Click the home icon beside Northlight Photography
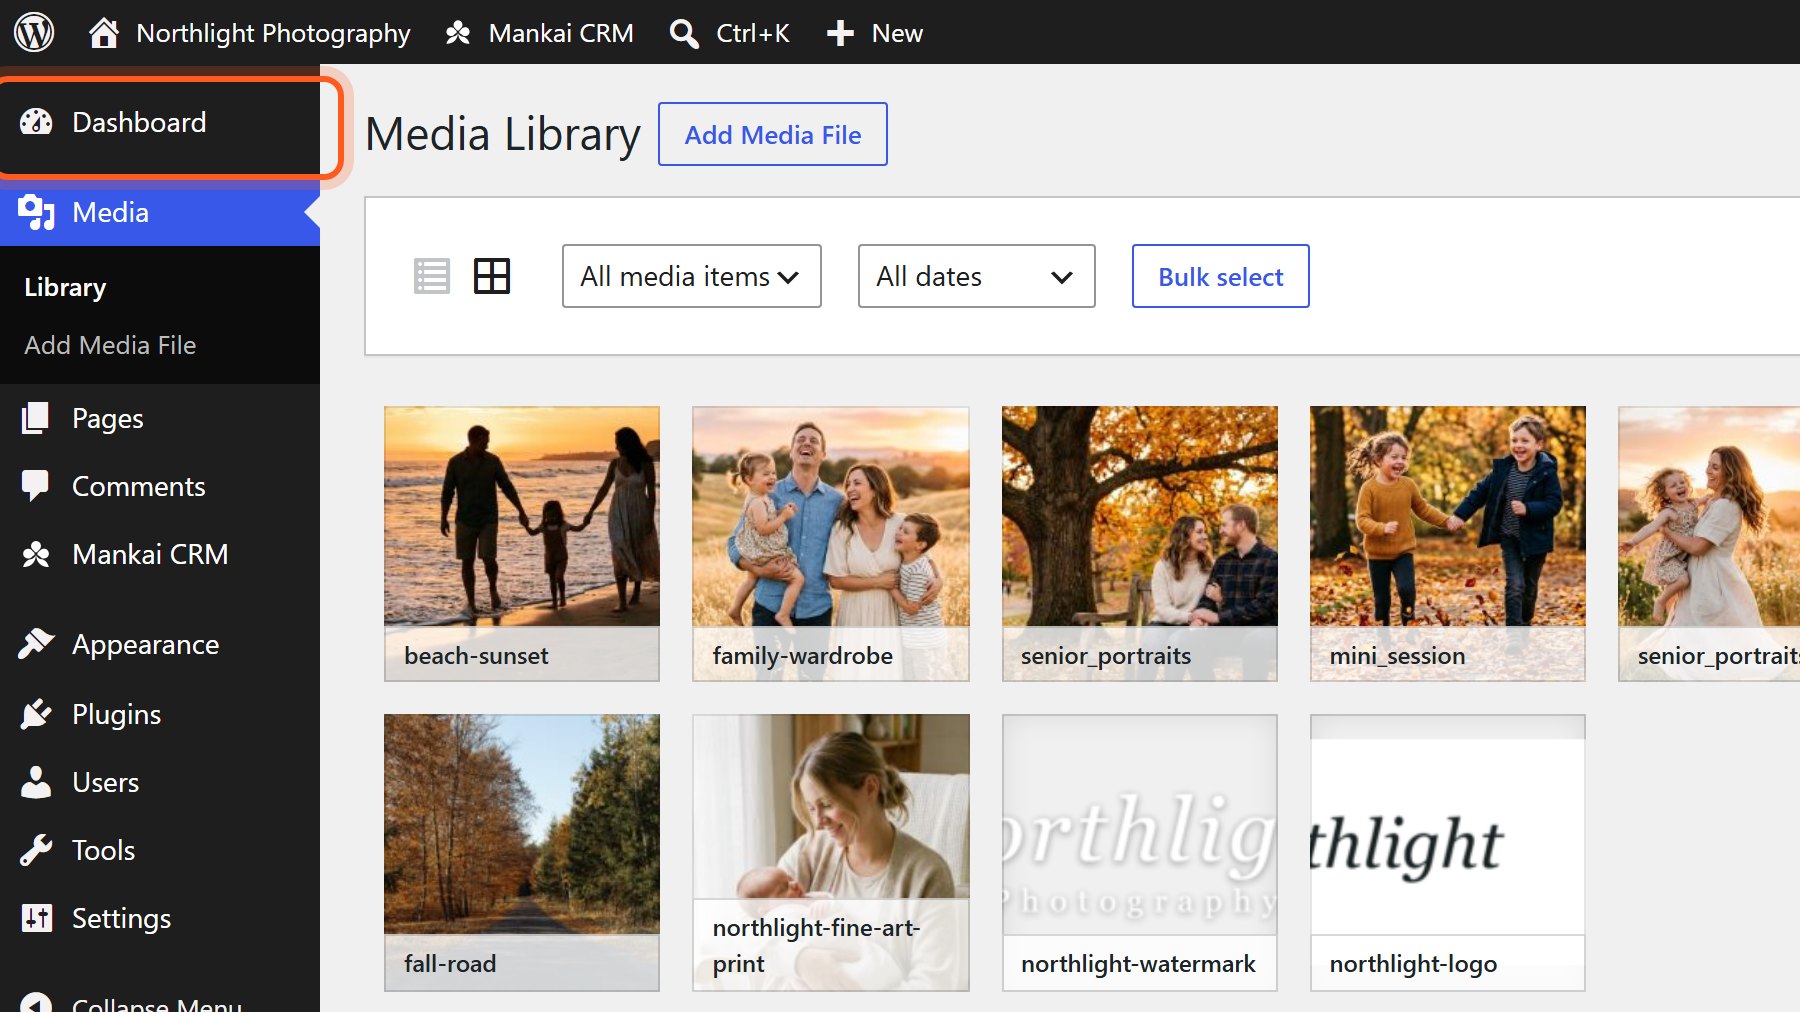Screen dimensions: 1800x1012 (103, 33)
